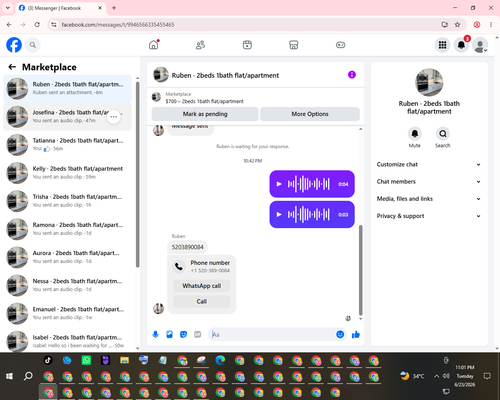The width and height of the screenshot is (500, 400).
Task: Open Chrome menu three dots
Action: (491, 24)
